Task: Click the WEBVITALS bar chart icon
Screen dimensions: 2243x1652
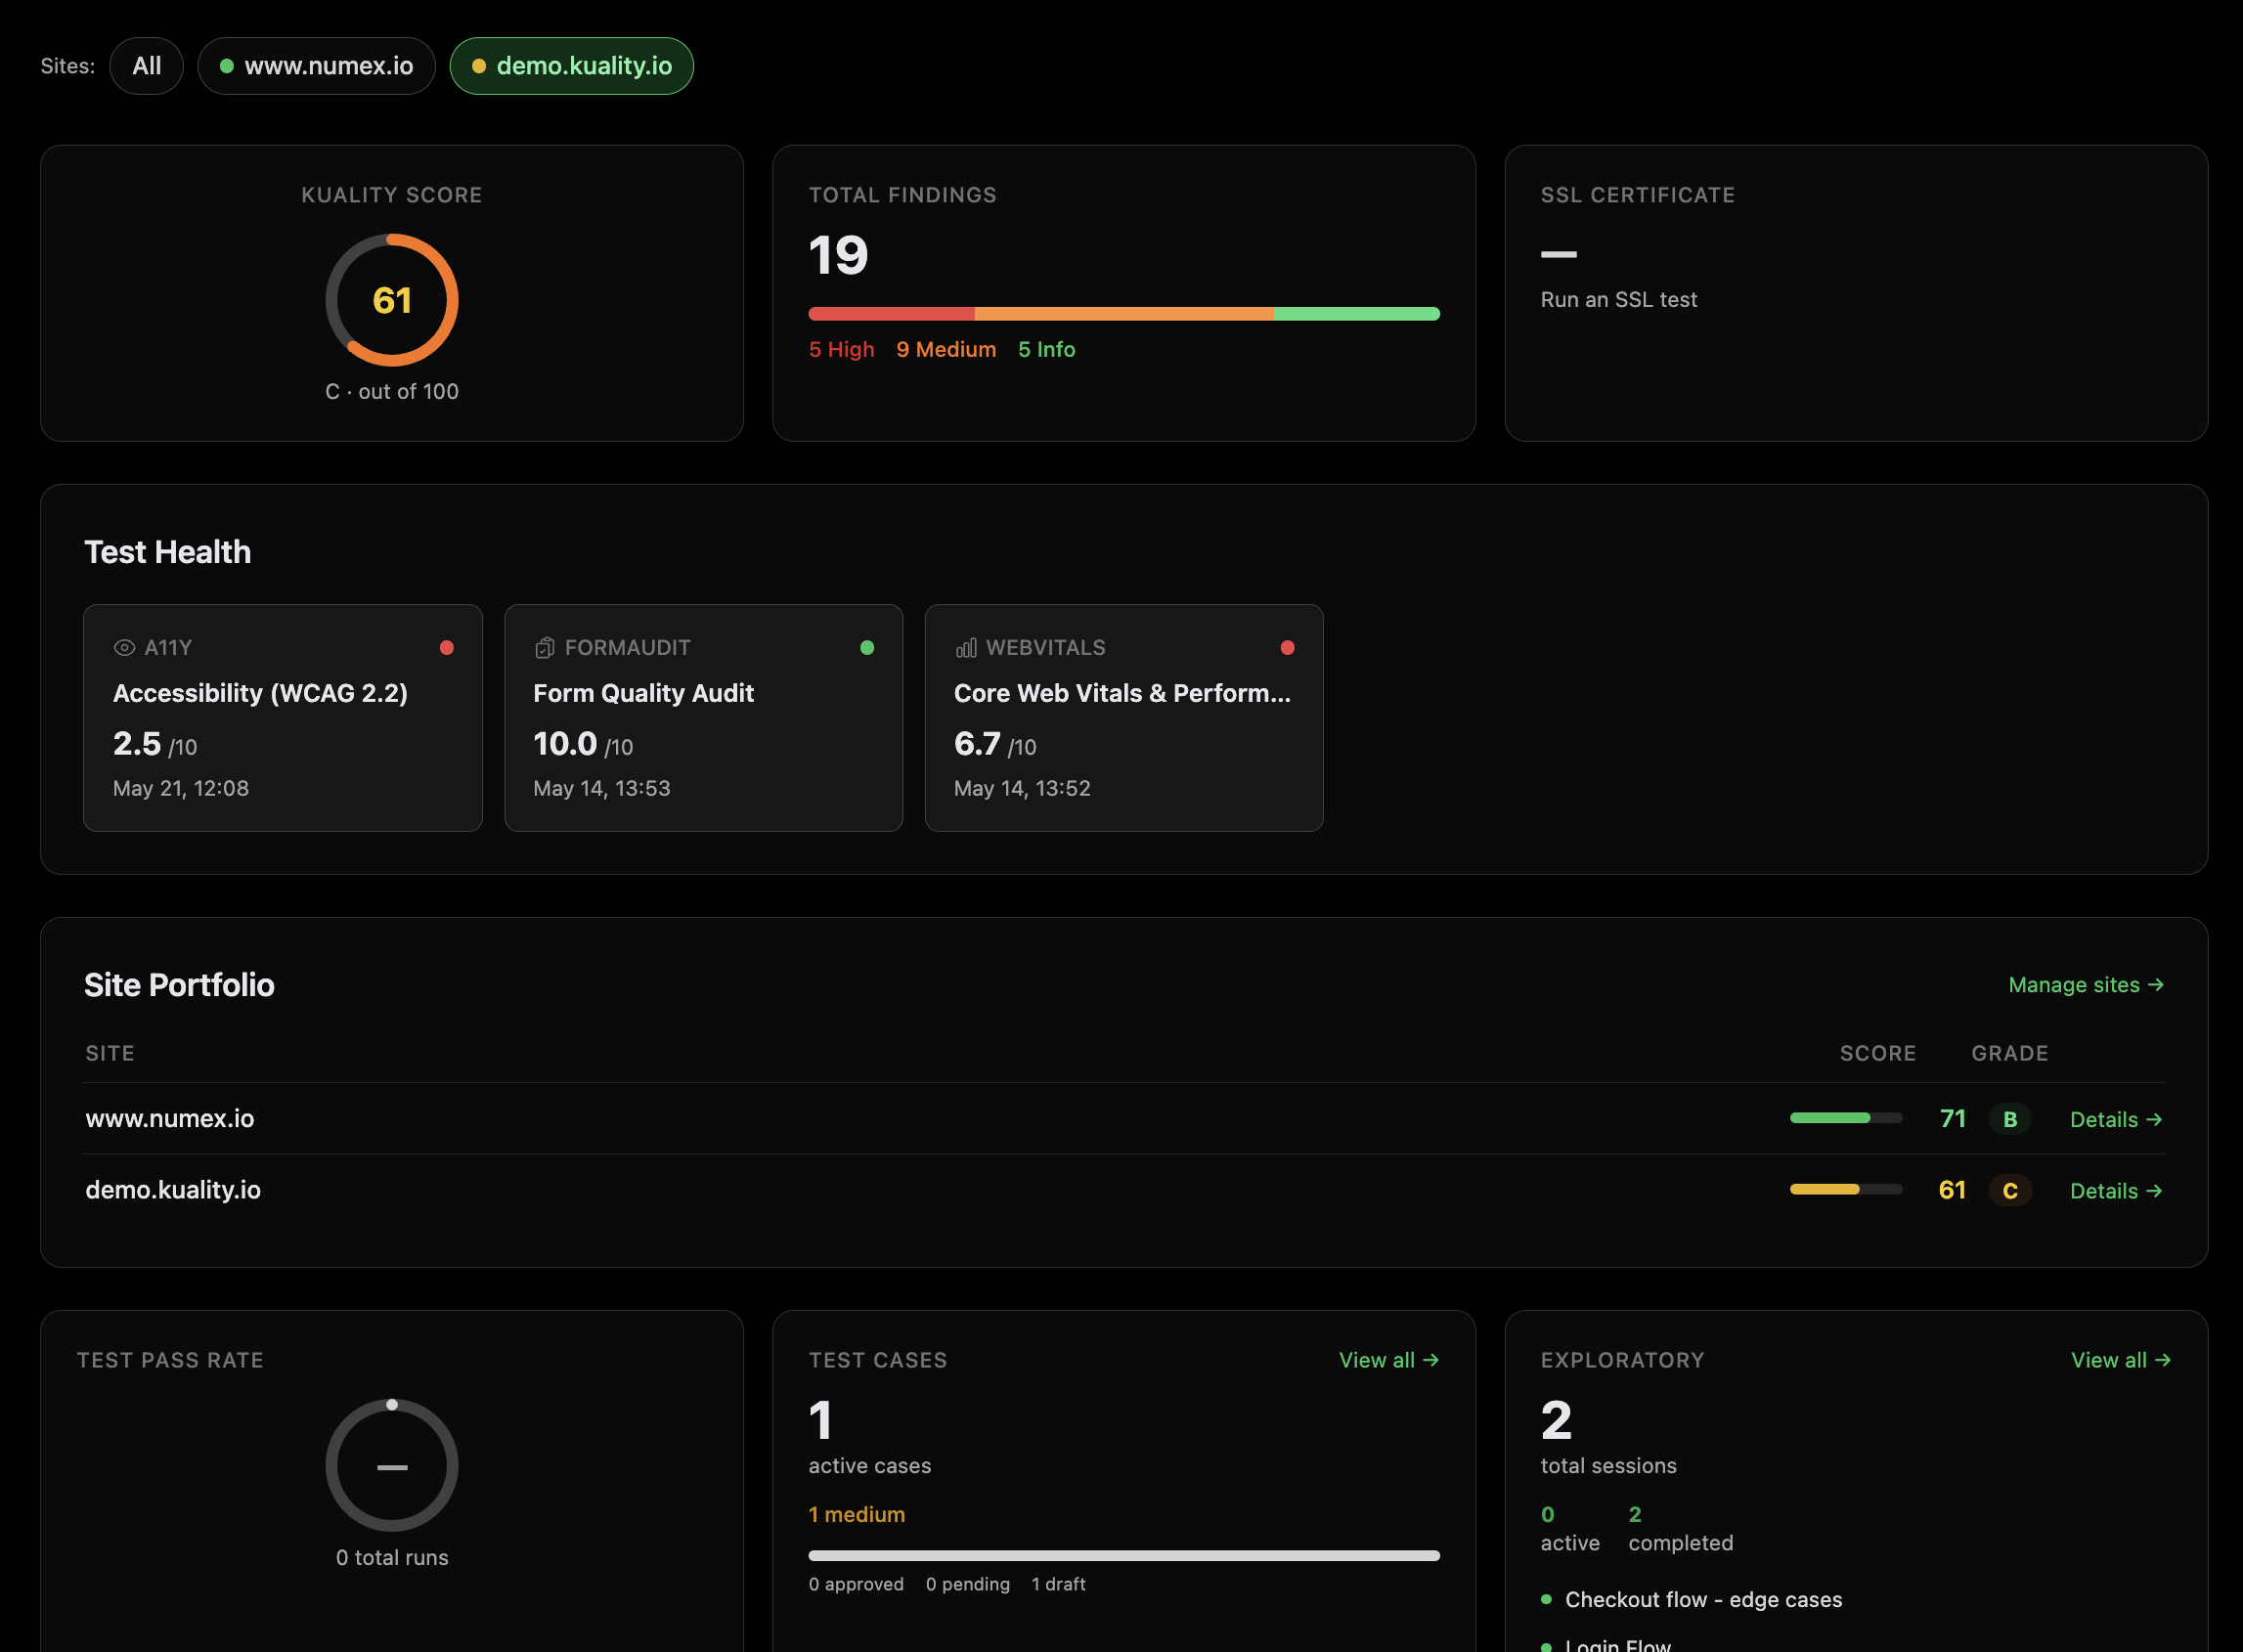Action: (x=965, y=648)
